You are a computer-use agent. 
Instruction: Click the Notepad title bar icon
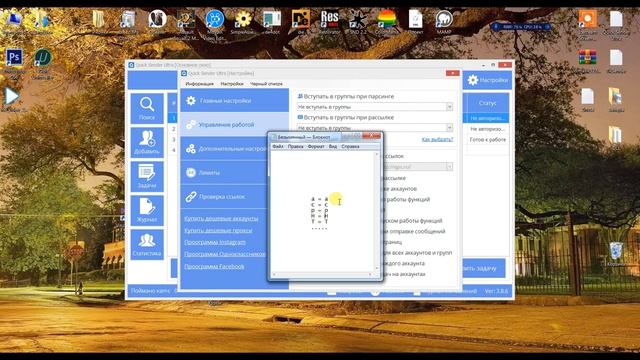pos(274,137)
